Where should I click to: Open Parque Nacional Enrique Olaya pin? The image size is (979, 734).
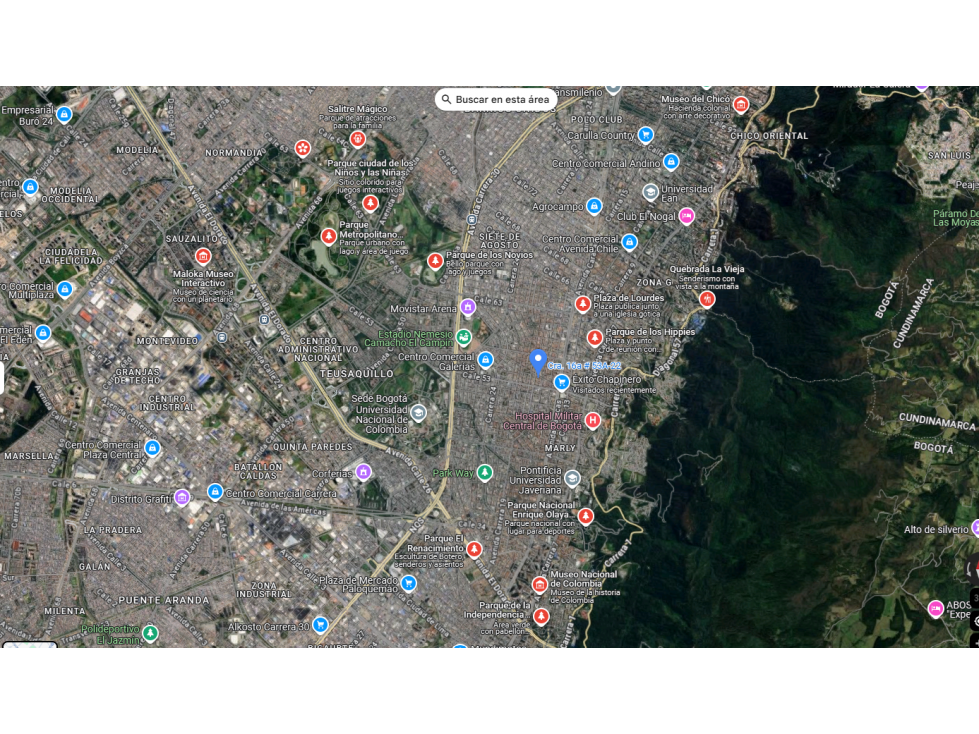coord(585,516)
